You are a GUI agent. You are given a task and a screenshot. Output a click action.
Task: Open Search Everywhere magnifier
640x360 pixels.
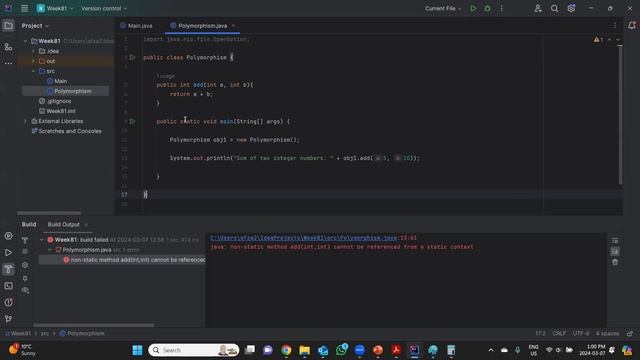(x=554, y=8)
